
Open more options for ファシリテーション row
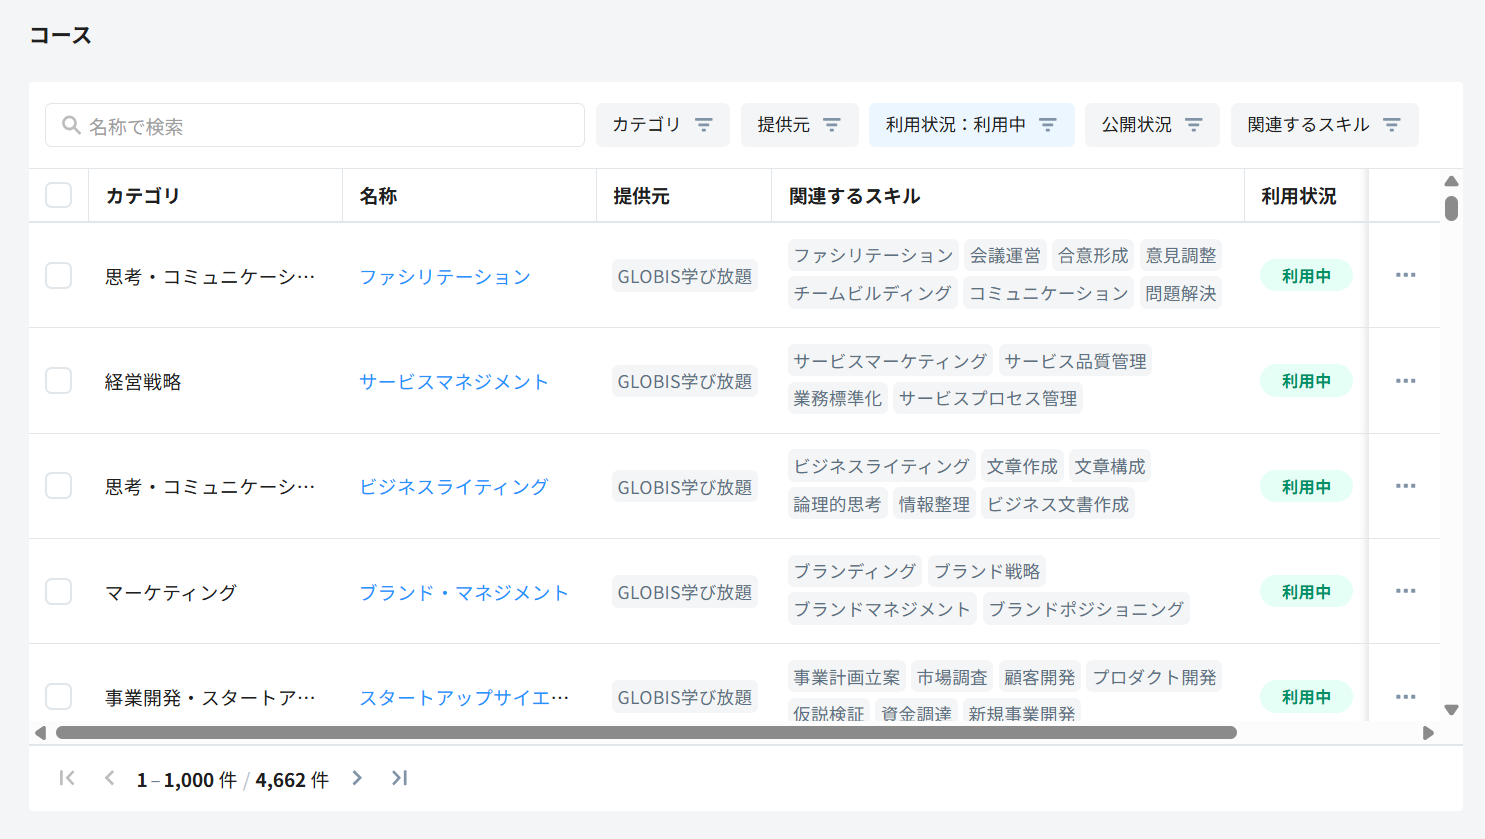1405,275
